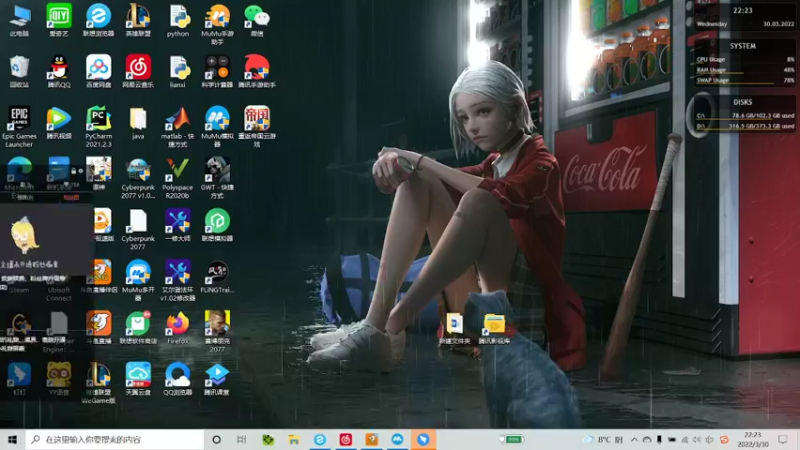The width and height of the screenshot is (800, 450).
Task: Click the Windows Start button
Action: click(12, 439)
